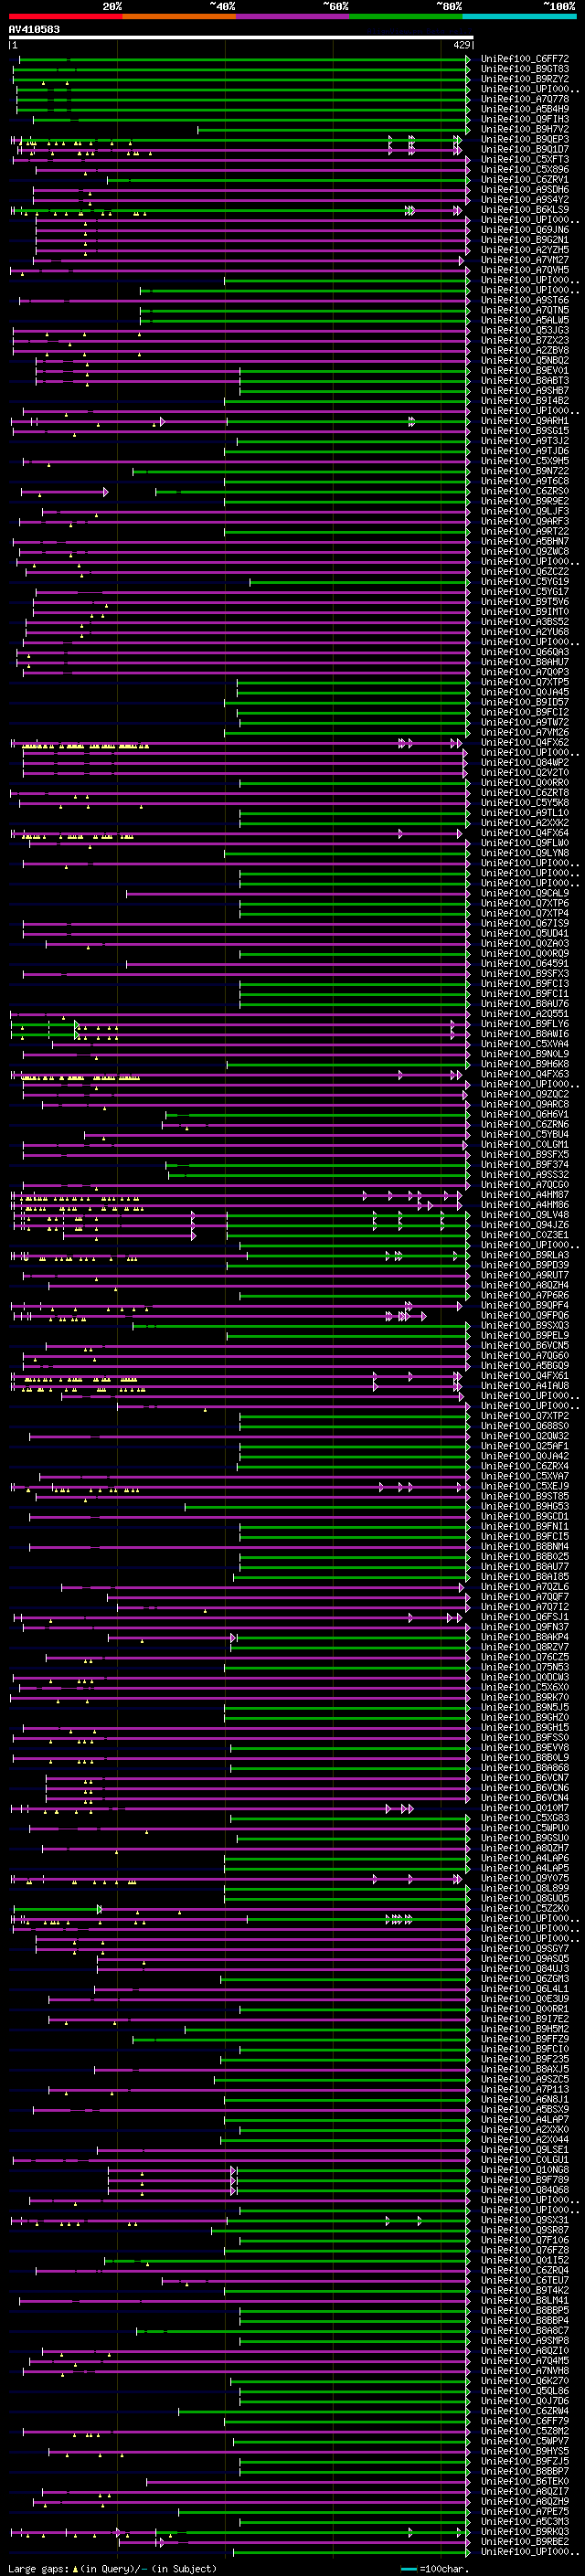Click label UniRef100_Q53JG3
The width and height of the screenshot is (585, 2576).
click(x=524, y=330)
